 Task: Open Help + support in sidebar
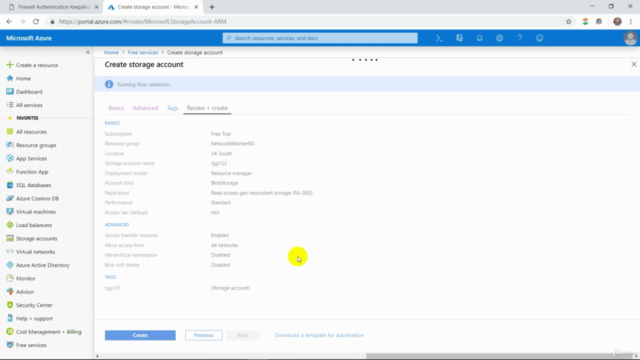click(x=34, y=318)
